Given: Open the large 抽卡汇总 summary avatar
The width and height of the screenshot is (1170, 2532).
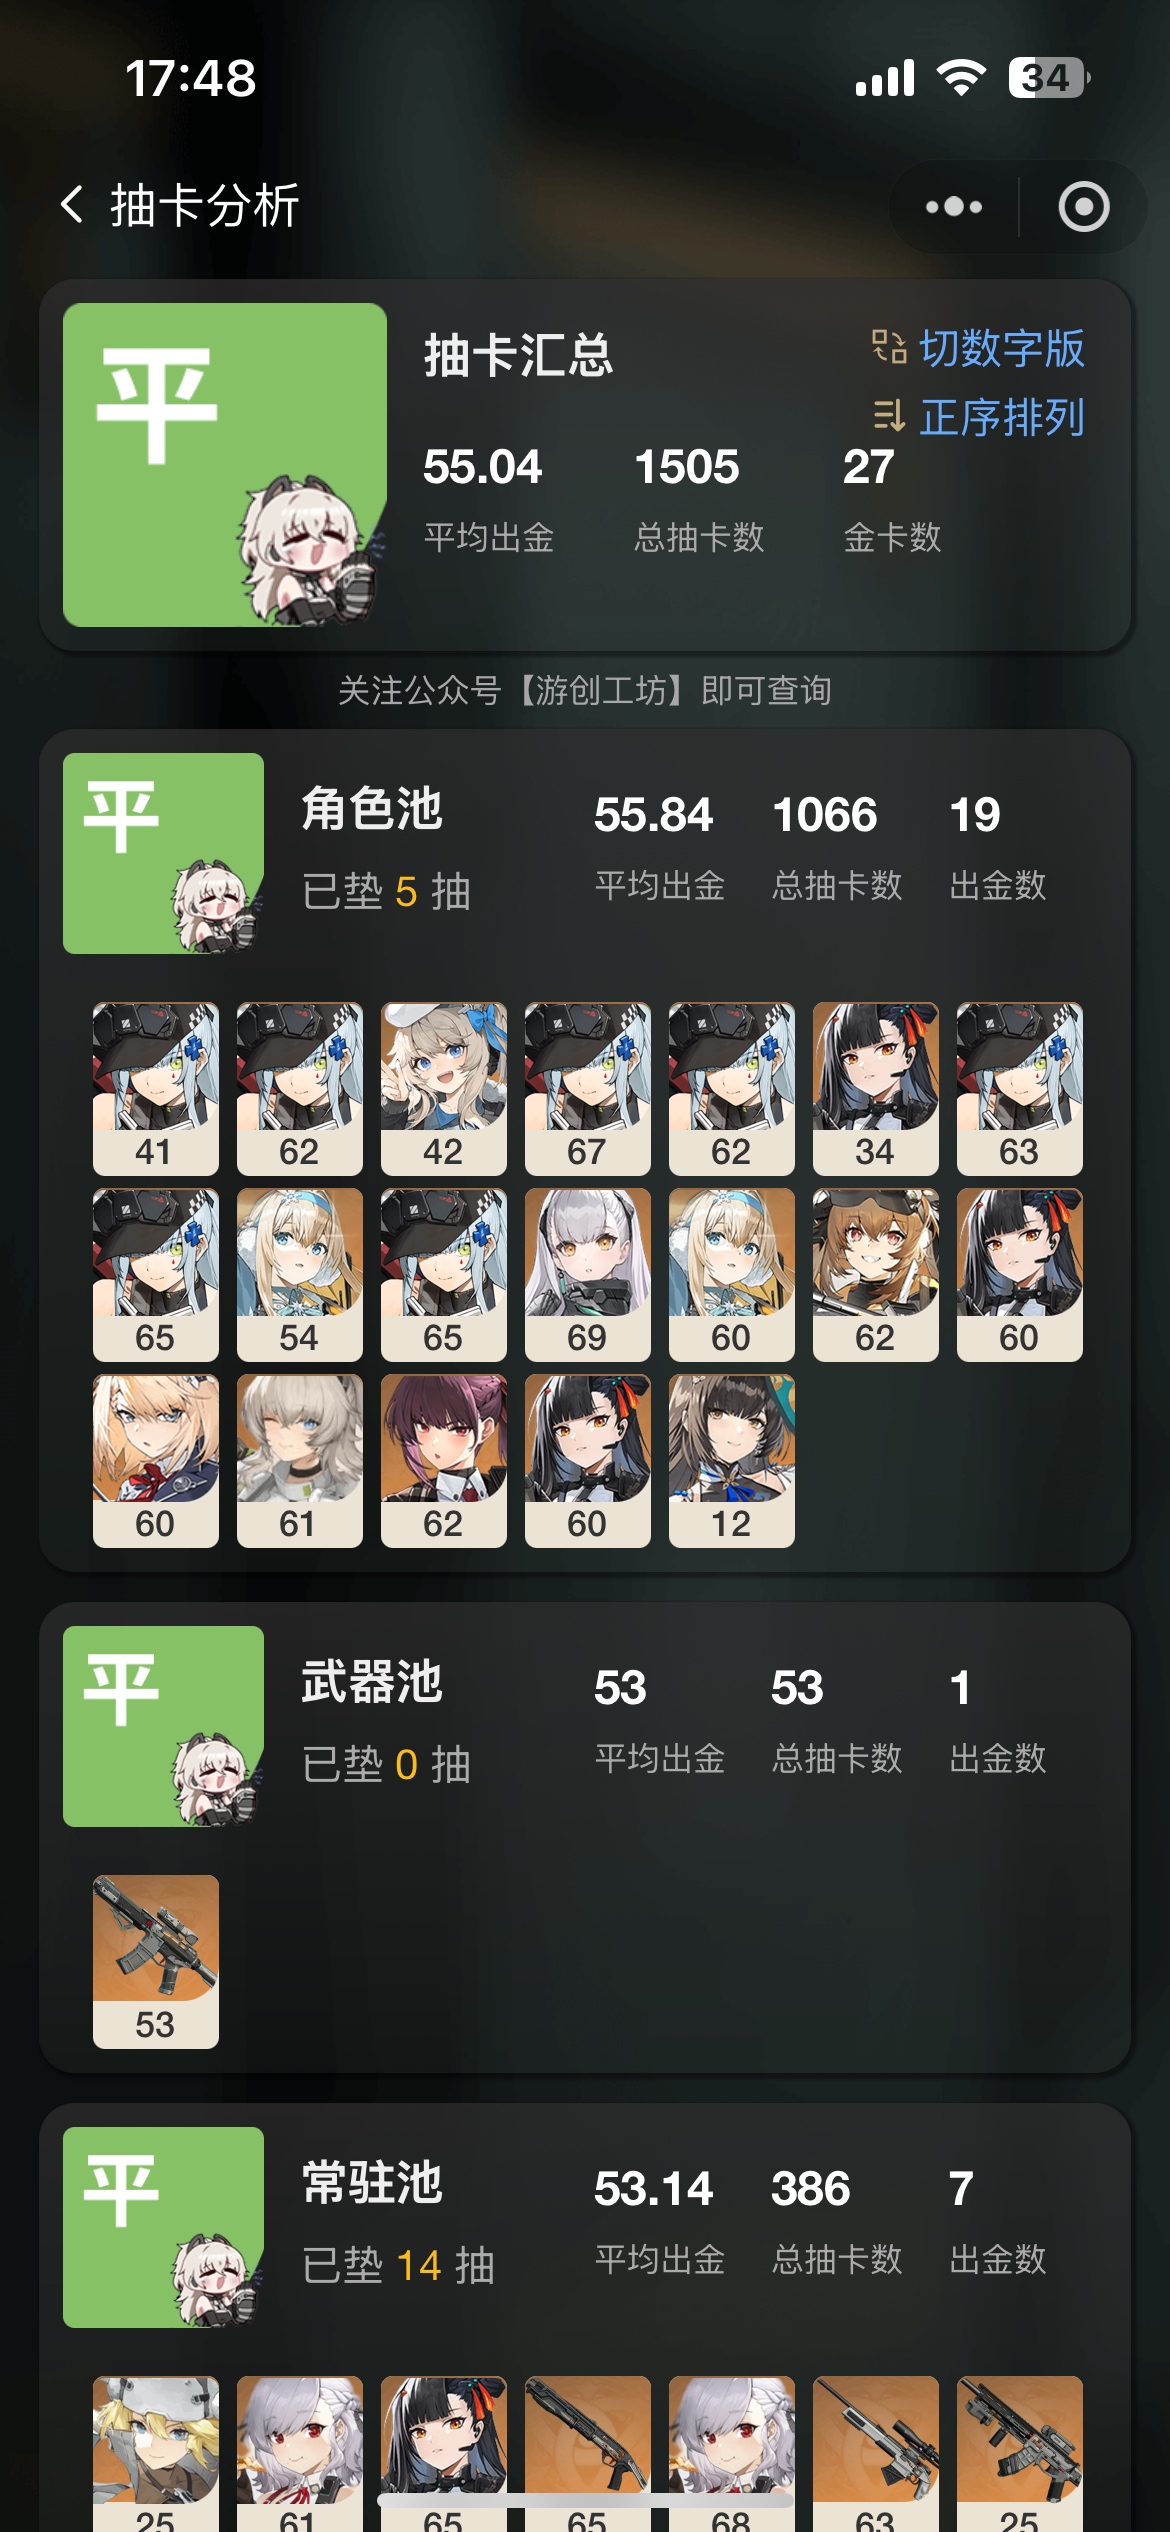Looking at the screenshot, I should coord(225,465).
